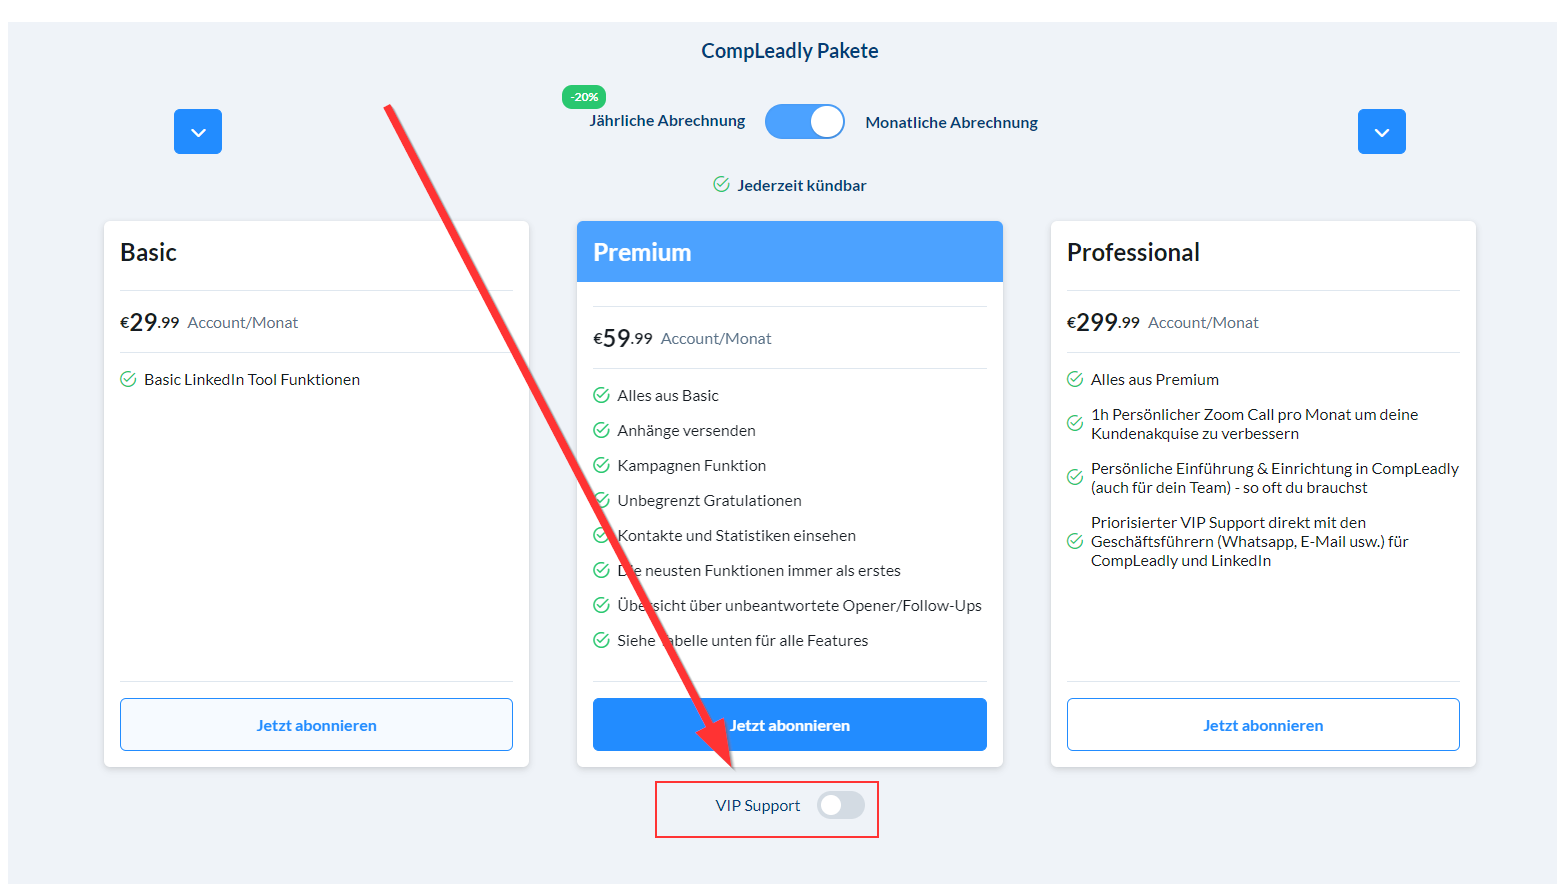The height and width of the screenshot is (884, 1557).
Task: Click checkmark icon beside Kampagnen Funktion
Action: tap(601, 465)
